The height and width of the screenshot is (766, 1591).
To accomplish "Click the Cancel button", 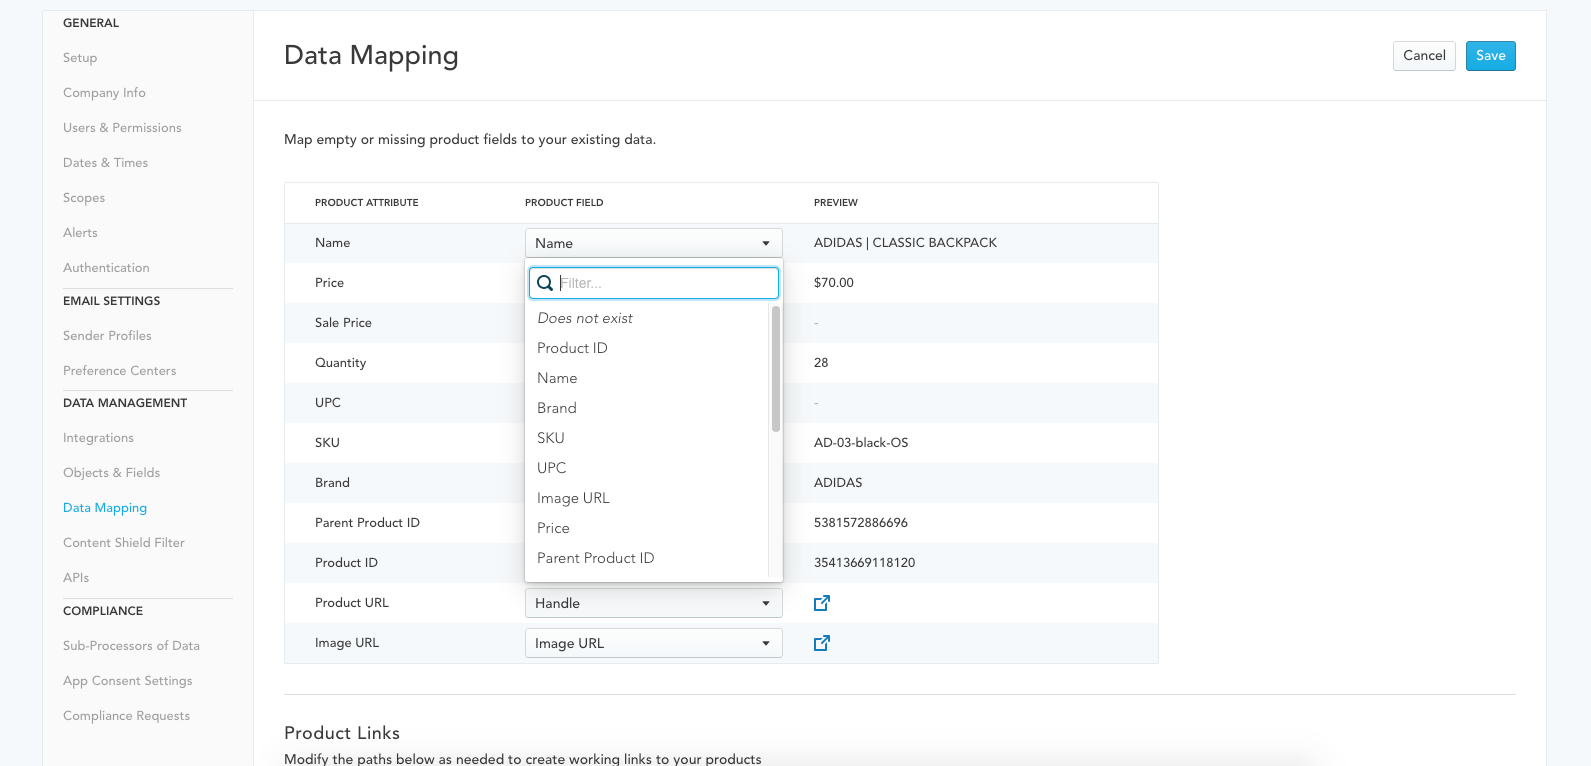I will coord(1424,56).
